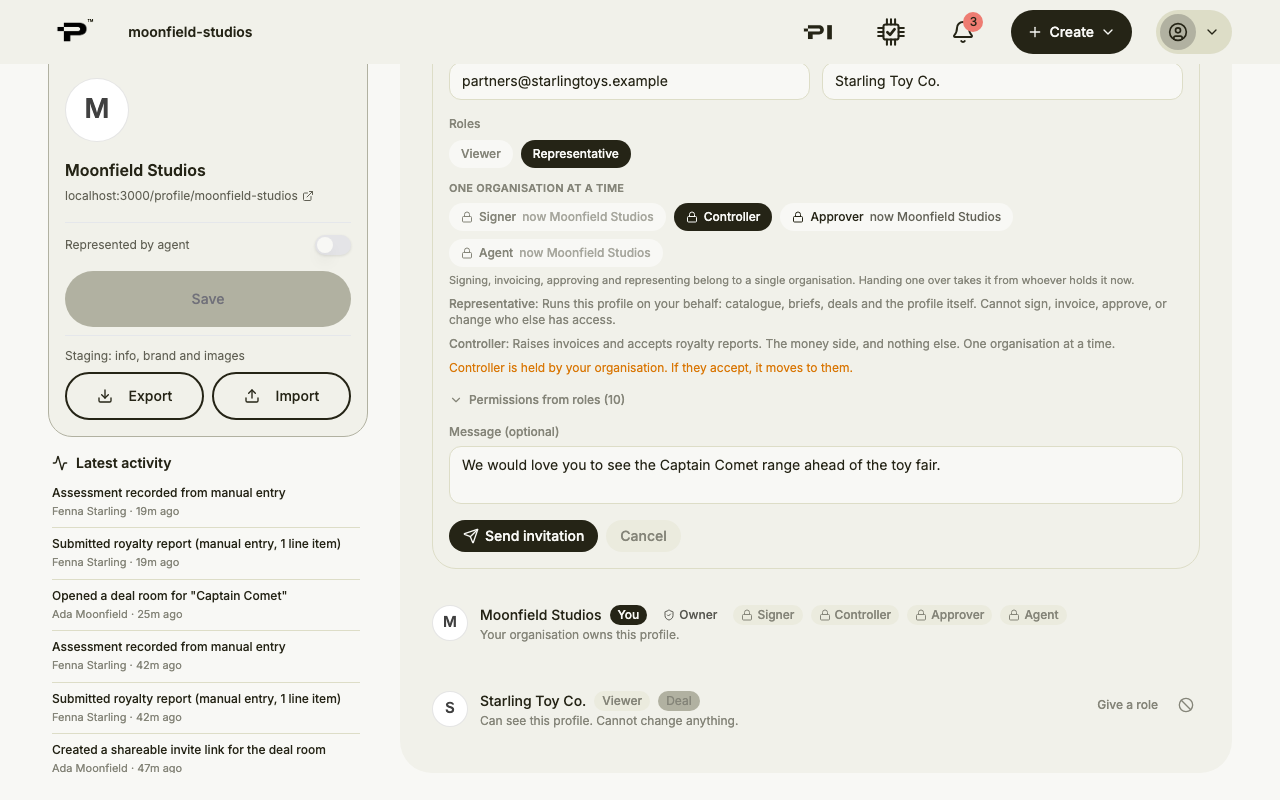Viewport: 1280px width, 800px height.
Task: Select the Viewer role chip
Action: tap(481, 154)
